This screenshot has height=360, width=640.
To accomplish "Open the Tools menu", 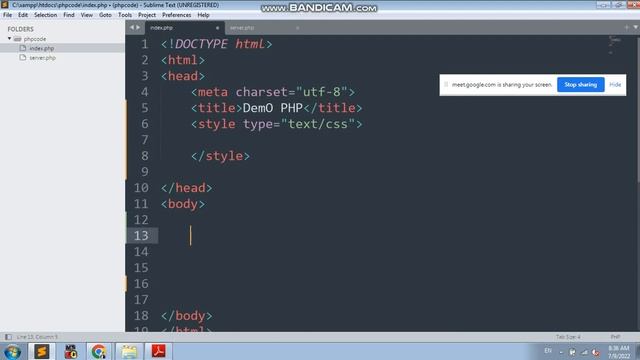I will tap(125, 15).
